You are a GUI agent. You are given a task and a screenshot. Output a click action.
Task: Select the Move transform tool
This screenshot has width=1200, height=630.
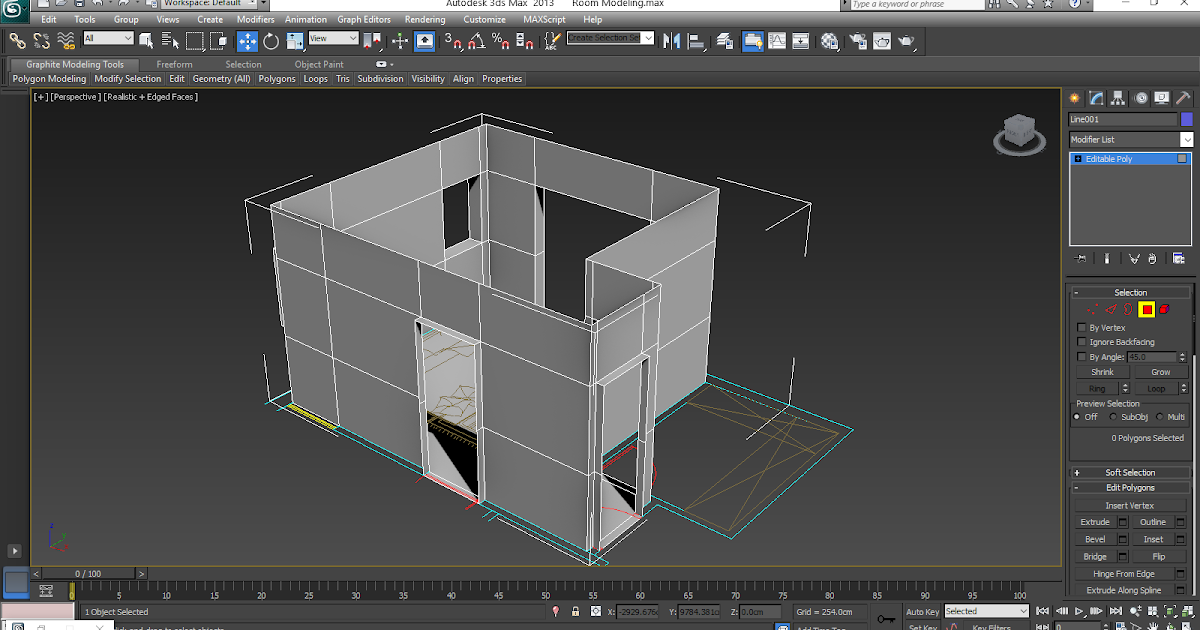pyautogui.click(x=247, y=41)
